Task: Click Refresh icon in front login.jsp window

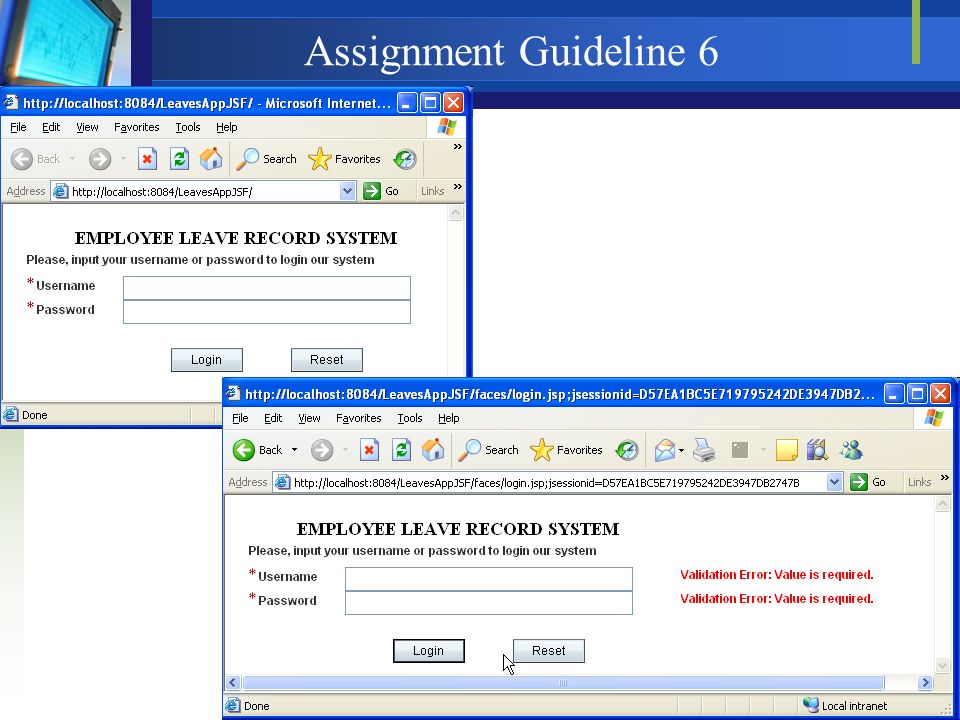Action: point(401,450)
